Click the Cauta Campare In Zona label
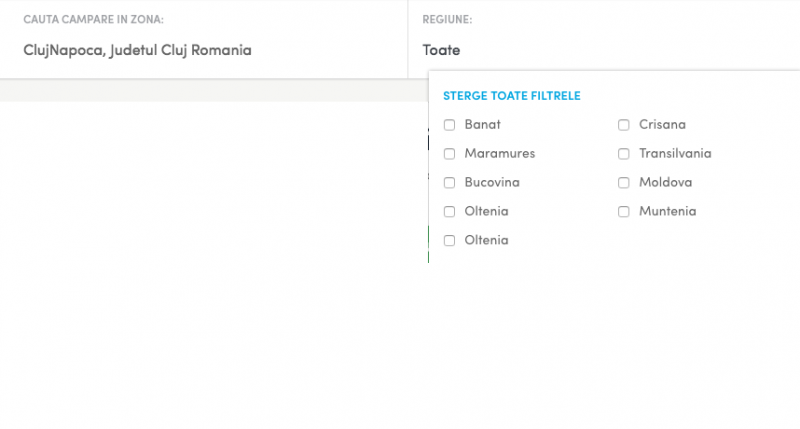The height and width of the screenshot is (429, 800). (x=93, y=20)
